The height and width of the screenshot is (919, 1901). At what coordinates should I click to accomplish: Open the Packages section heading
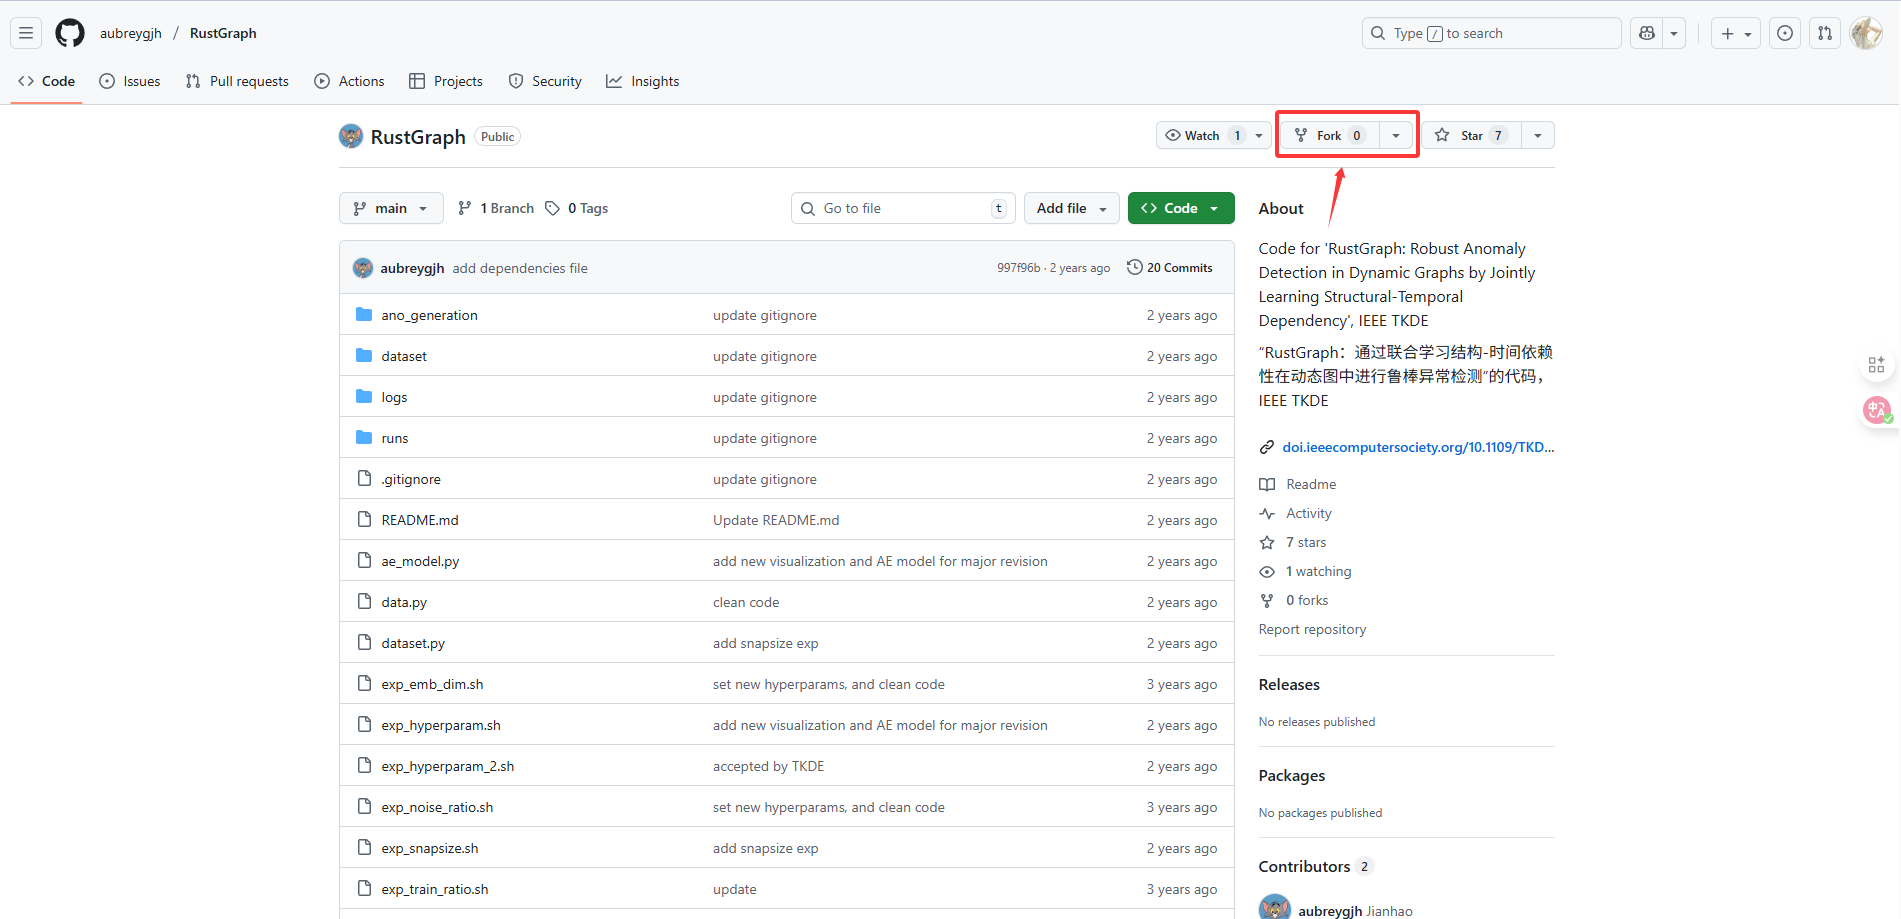coord(1292,775)
